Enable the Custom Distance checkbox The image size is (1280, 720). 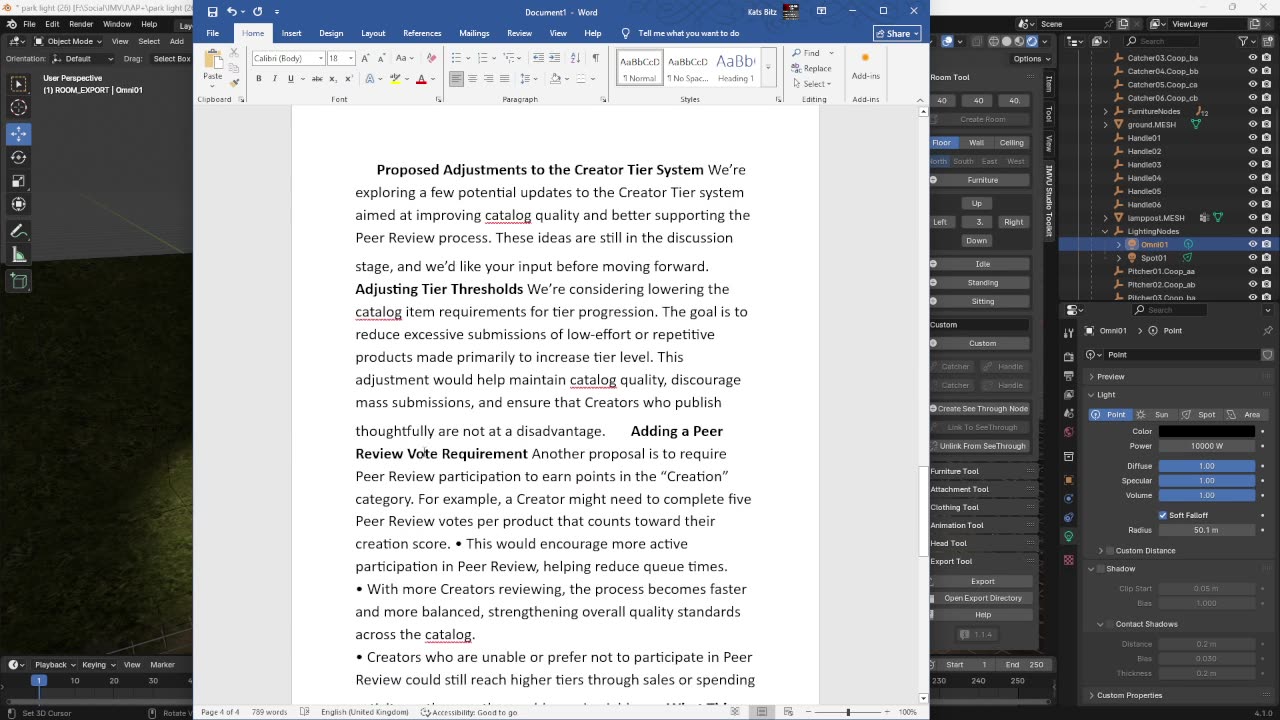[1110, 551]
